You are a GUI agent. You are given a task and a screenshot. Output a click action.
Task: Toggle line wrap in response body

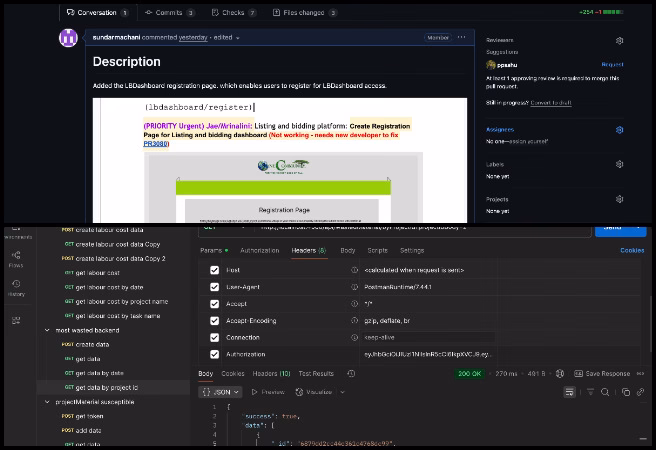coord(569,392)
